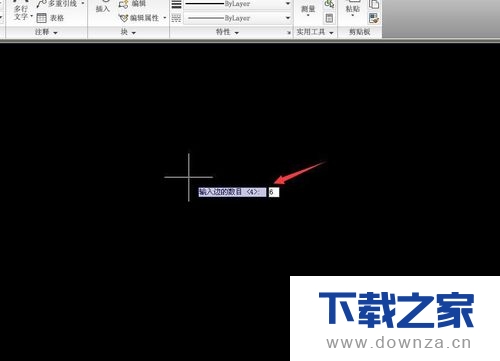Click the 测量 measure tool
Viewport: 500px width, 361px height.
pyautogui.click(x=308, y=10)
